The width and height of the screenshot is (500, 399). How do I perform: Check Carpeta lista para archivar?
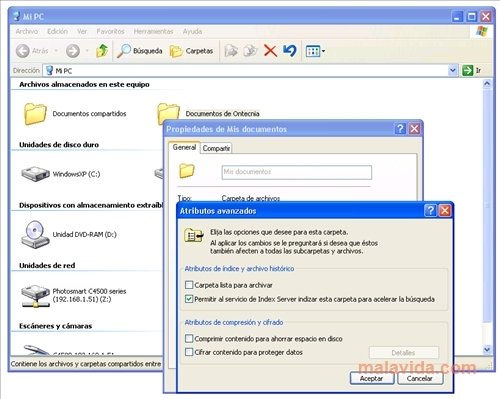point(189,285)
